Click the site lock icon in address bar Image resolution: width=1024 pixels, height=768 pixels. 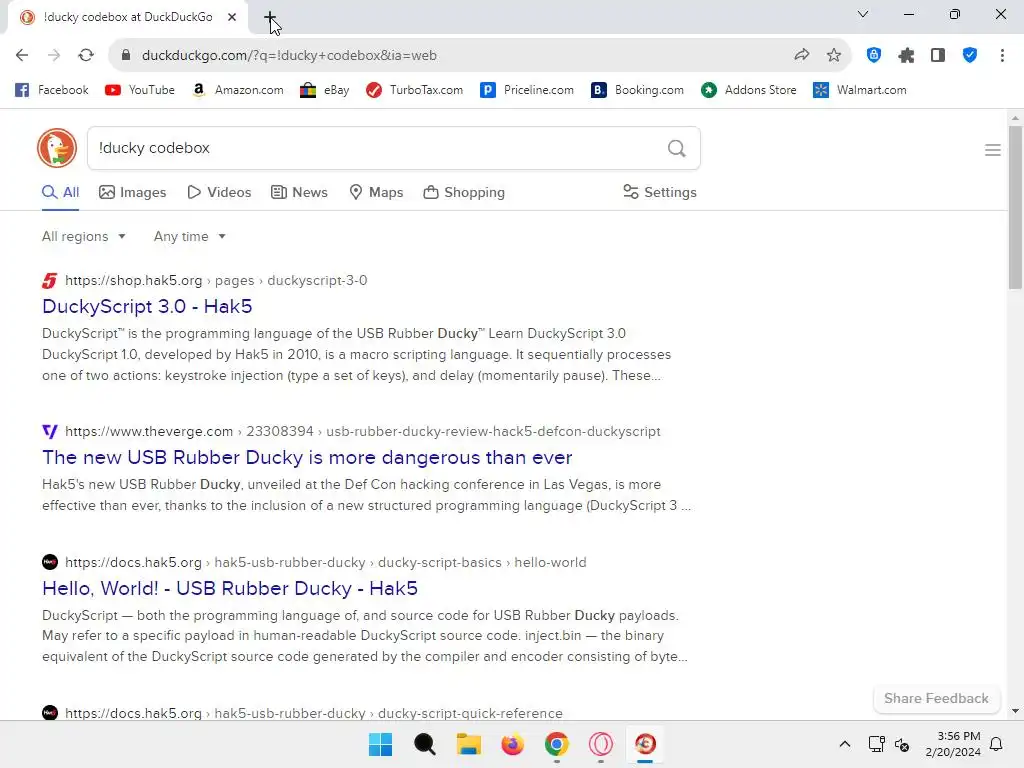click(x=126, y=55)
